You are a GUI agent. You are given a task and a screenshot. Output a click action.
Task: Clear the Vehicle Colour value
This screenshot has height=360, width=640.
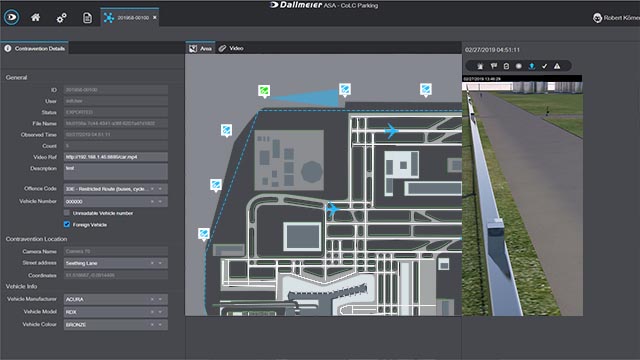point(152,324)
